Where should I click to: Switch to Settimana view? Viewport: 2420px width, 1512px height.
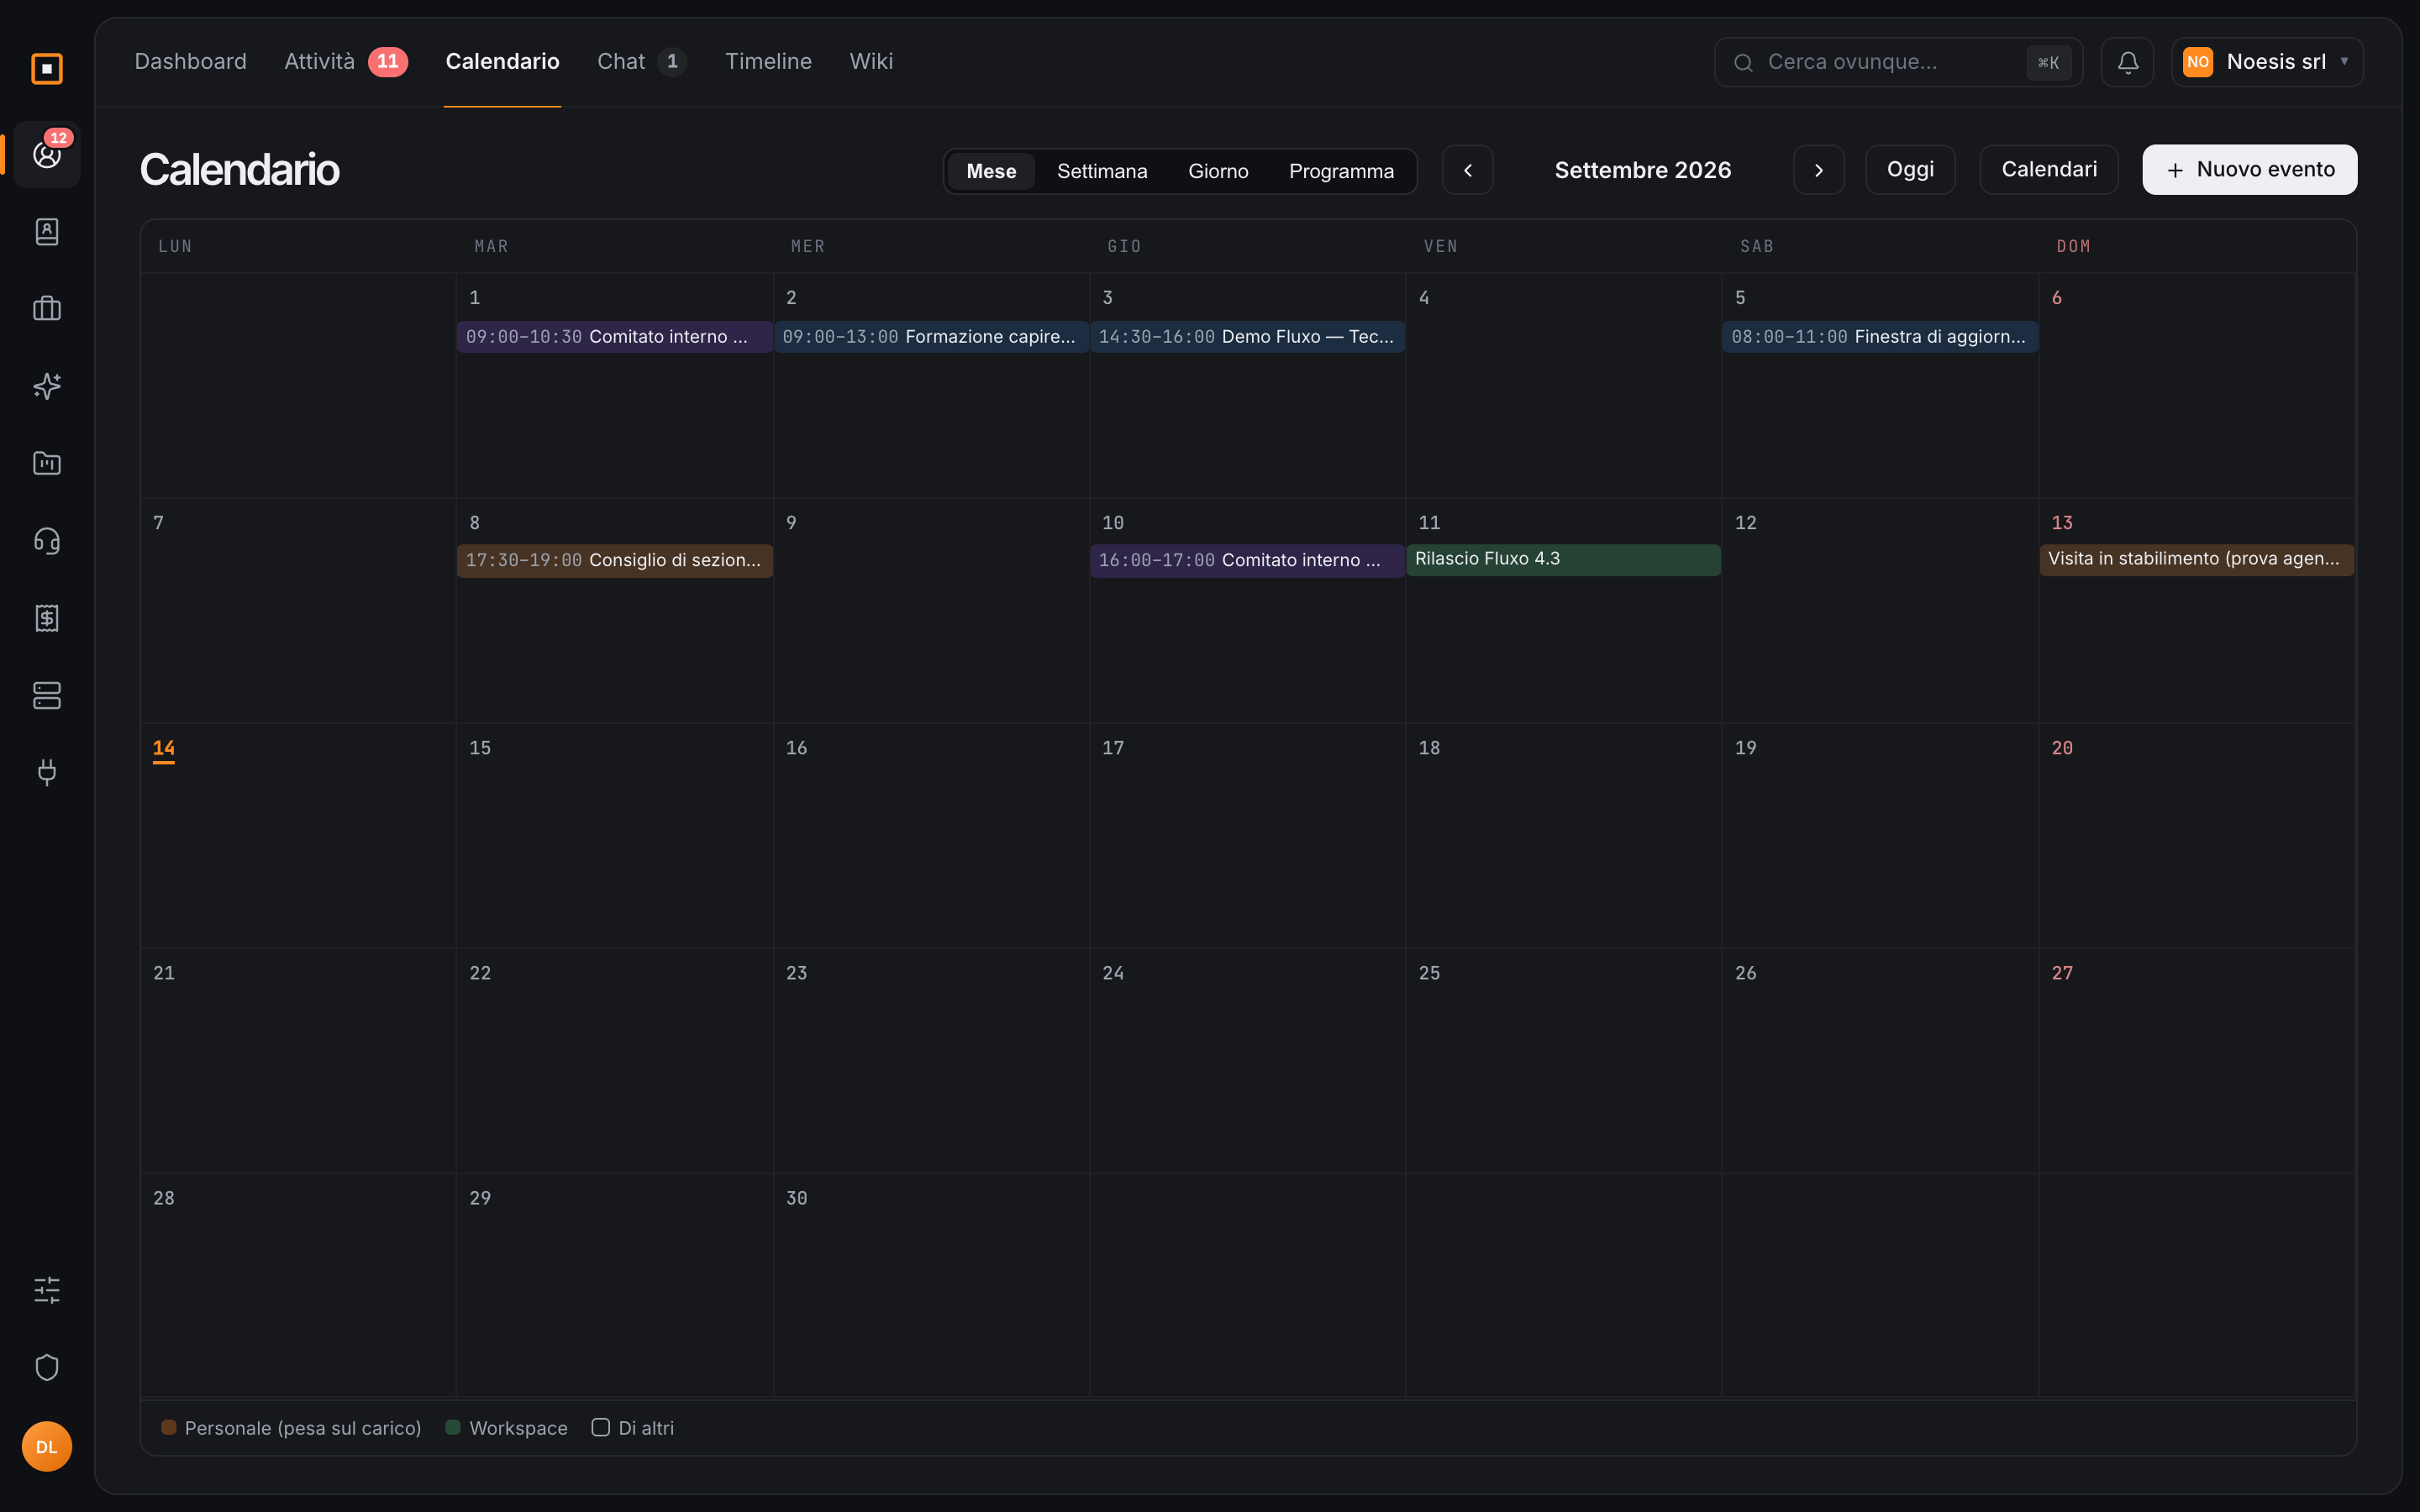(1102, 171)
